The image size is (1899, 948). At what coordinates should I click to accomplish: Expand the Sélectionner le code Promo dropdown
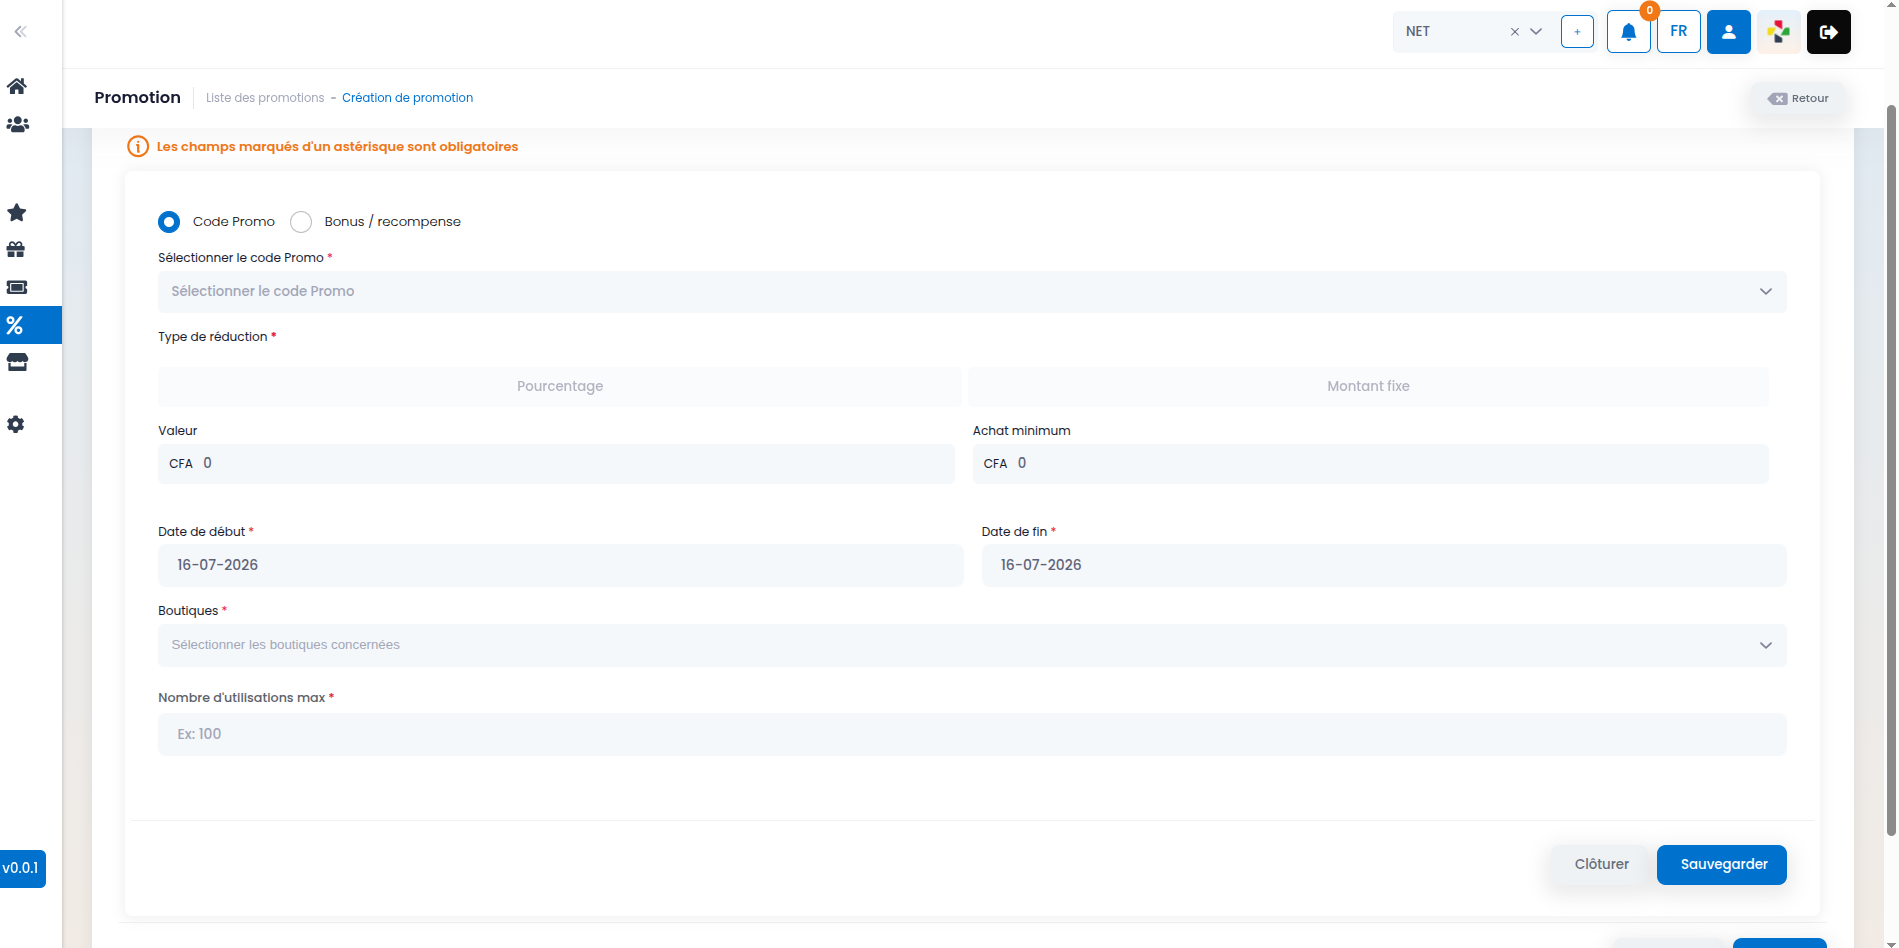(x=972, y=291)
